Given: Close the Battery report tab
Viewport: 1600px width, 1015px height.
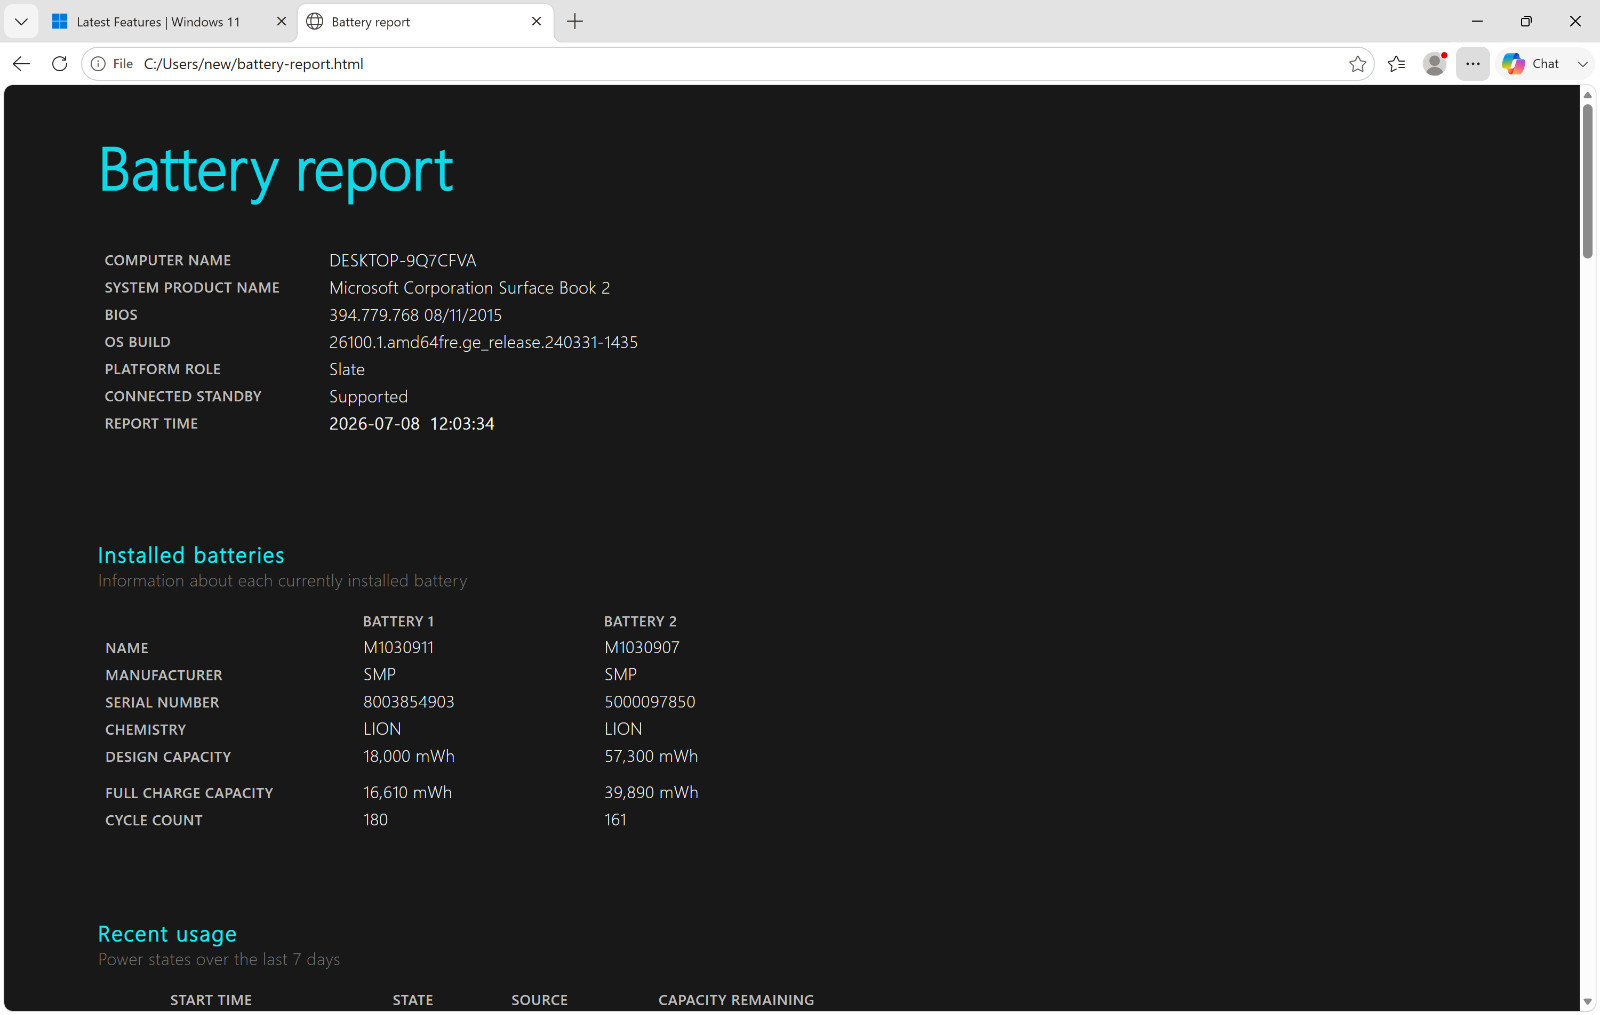Looking at the screenshot, I should (x=537, y=21).
